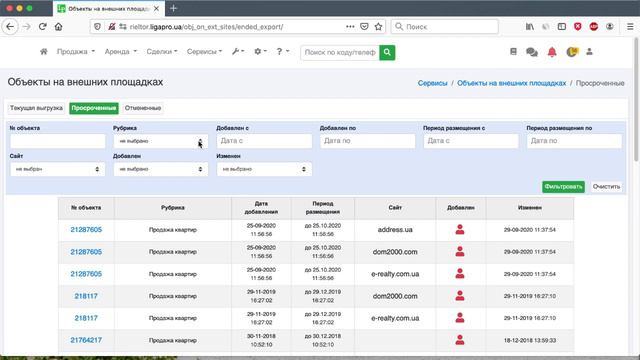
Task: Click the calculator icon in site header
Action: [513, 51]
